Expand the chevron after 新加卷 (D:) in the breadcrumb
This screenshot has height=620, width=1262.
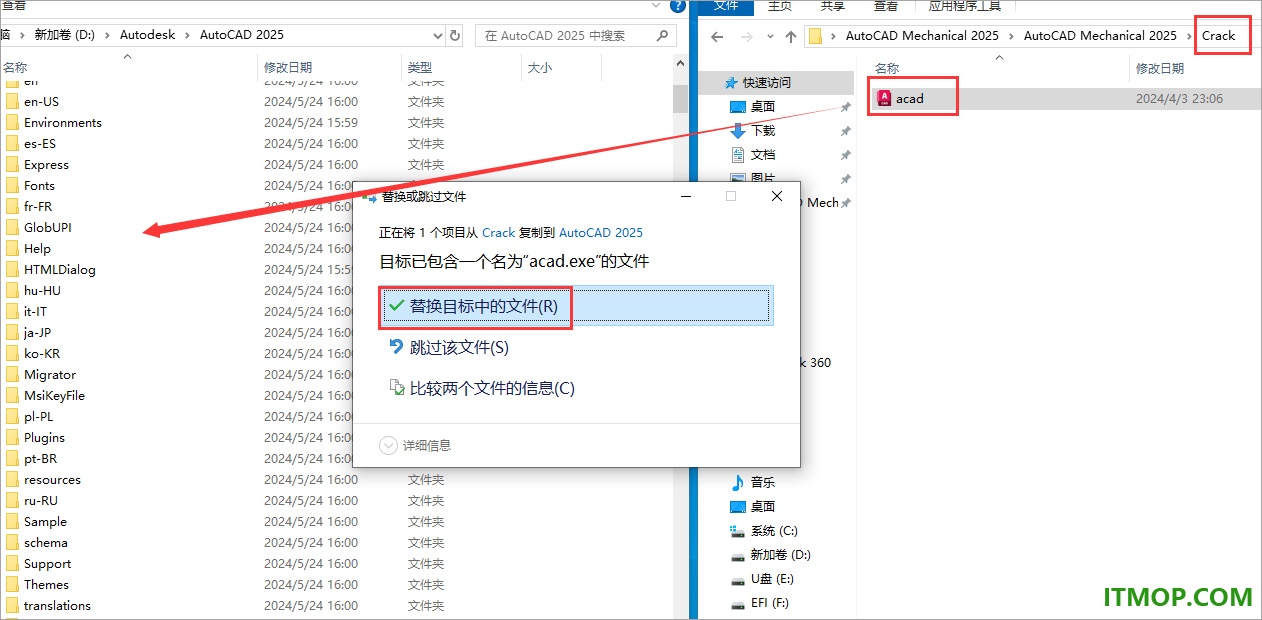[x=107, y=35]
